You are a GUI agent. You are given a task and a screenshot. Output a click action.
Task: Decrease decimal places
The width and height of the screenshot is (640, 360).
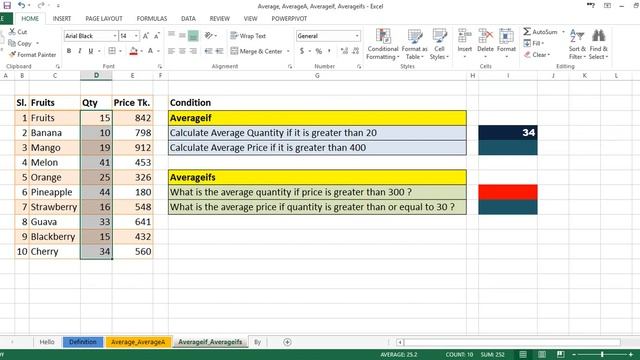pos(356,51)
